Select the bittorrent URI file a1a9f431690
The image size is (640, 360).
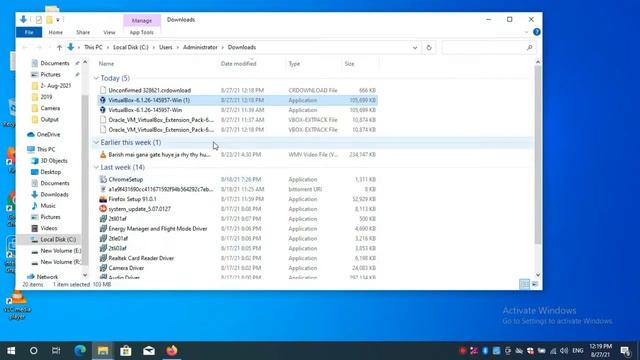point(161,189)
